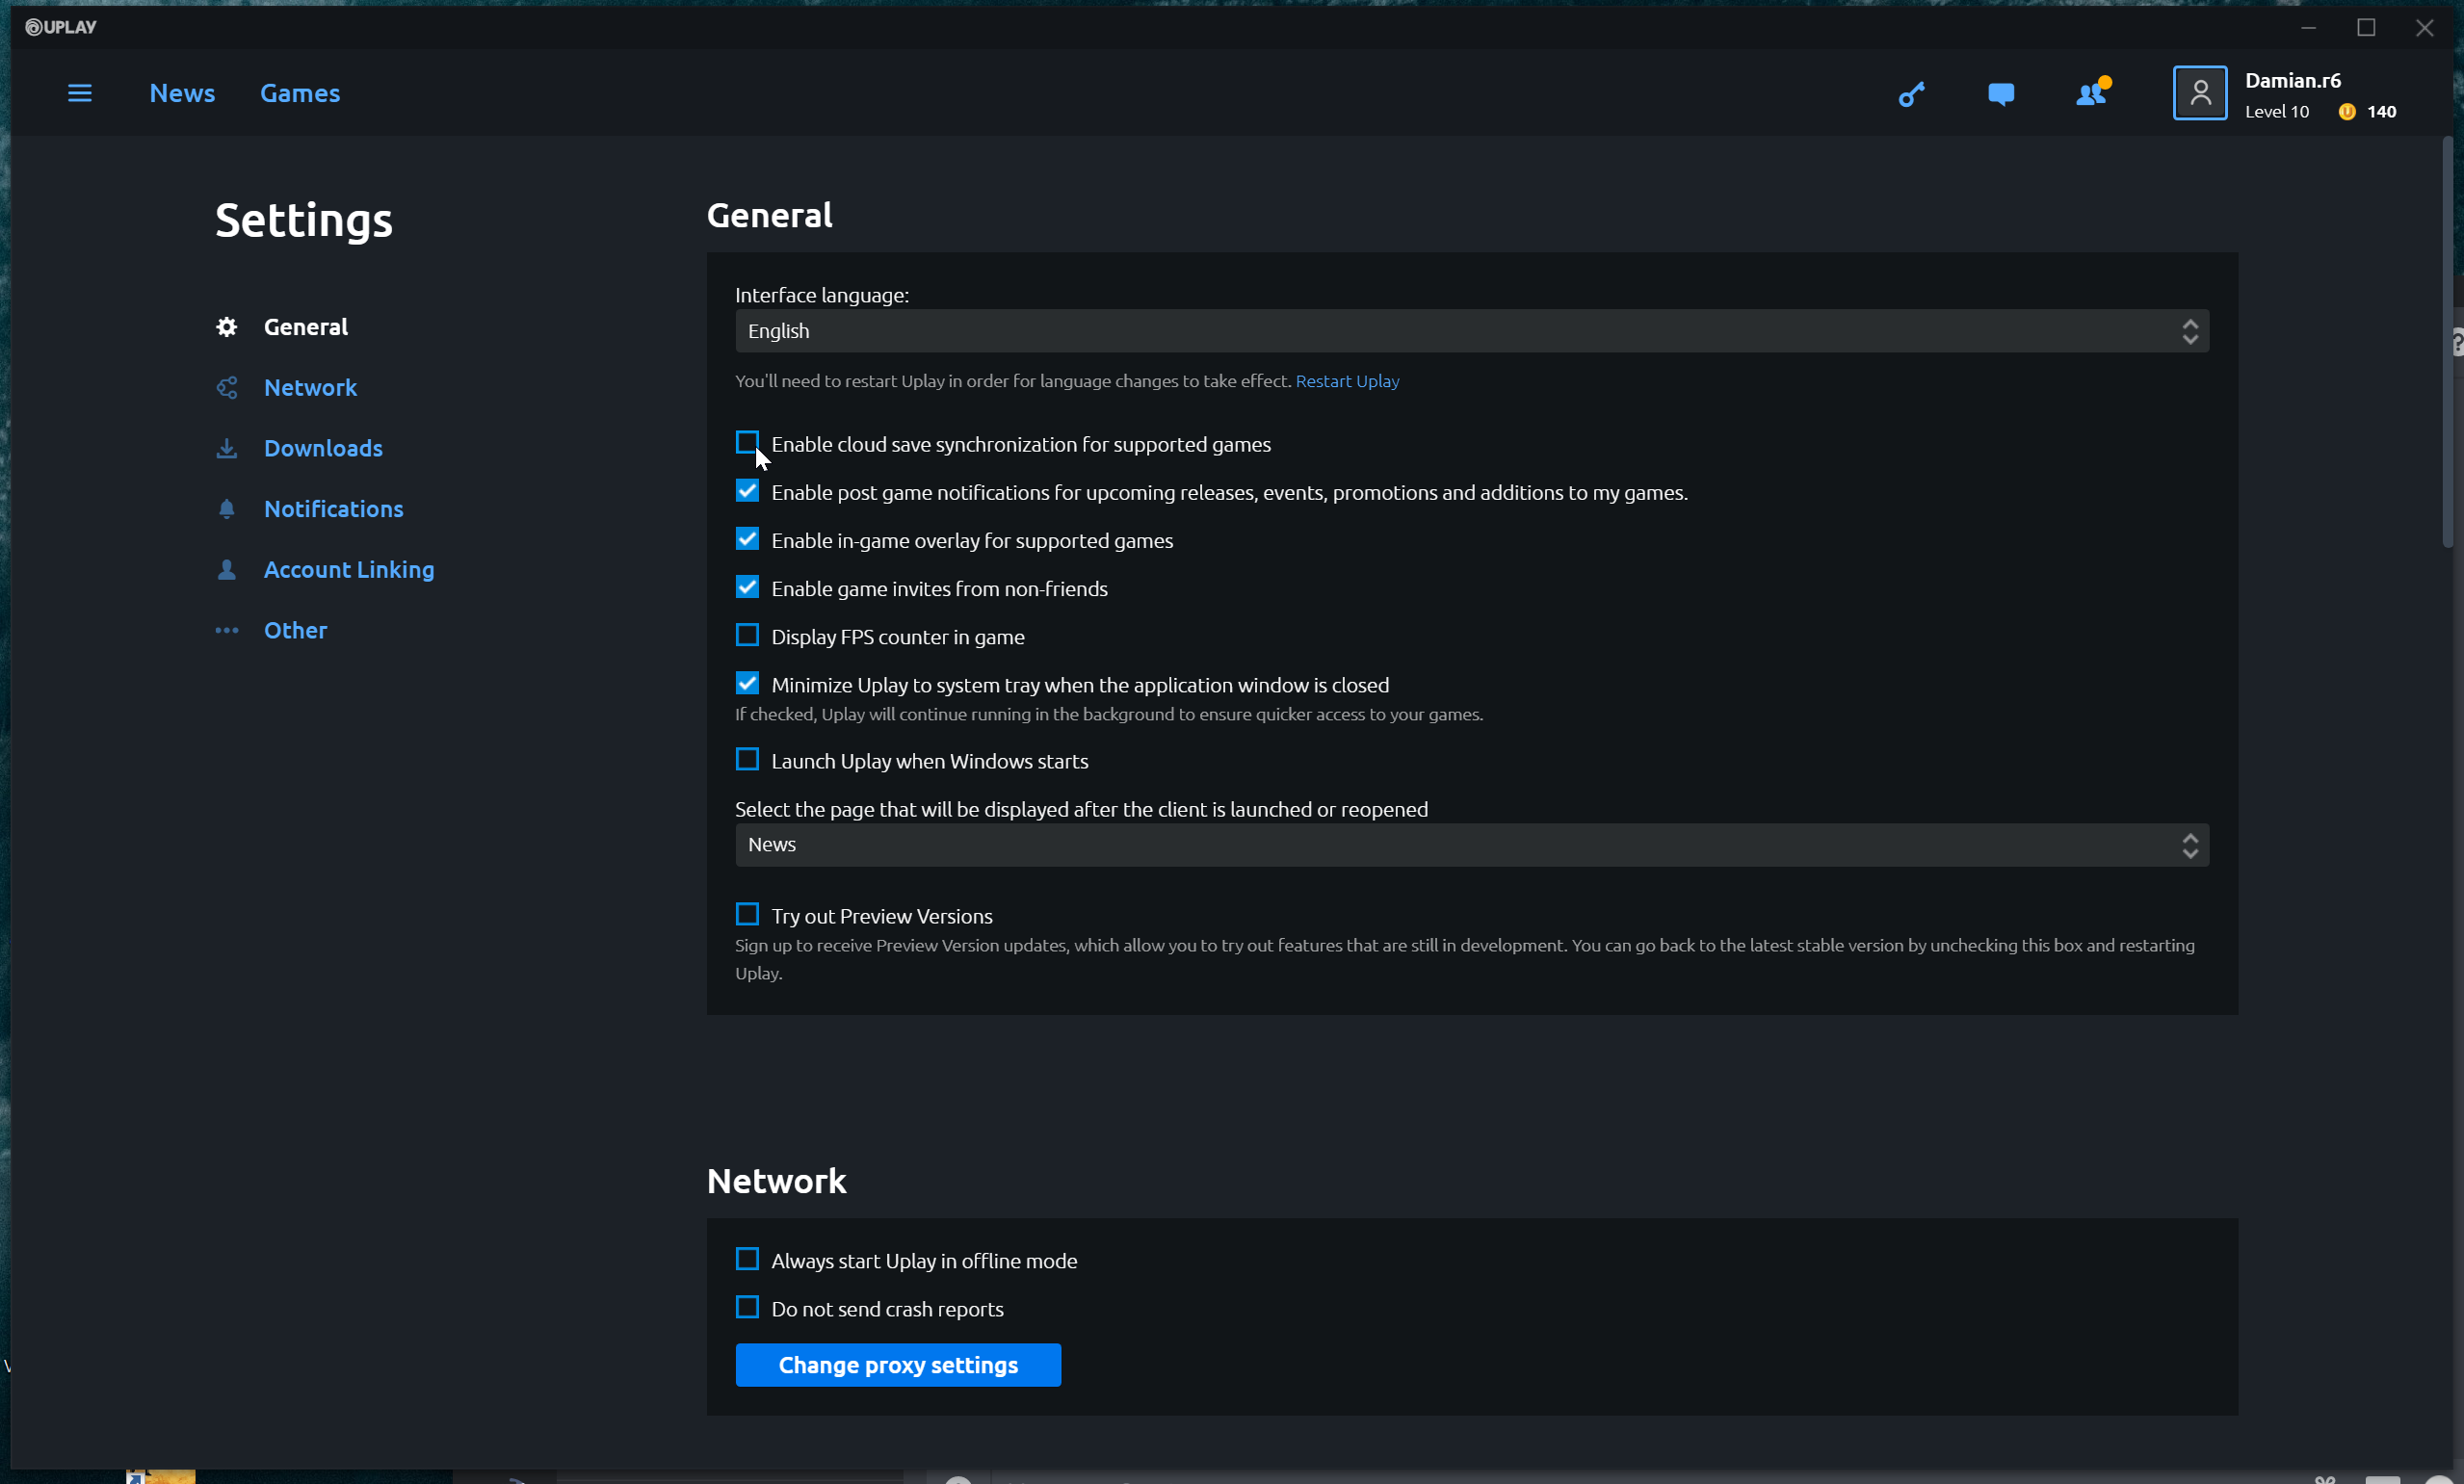Image resolution: width=2464 pixels, height=1484 pixels.
Task: Click the Downloads arrow icon in sidebar
Action: tap(227, 448)
